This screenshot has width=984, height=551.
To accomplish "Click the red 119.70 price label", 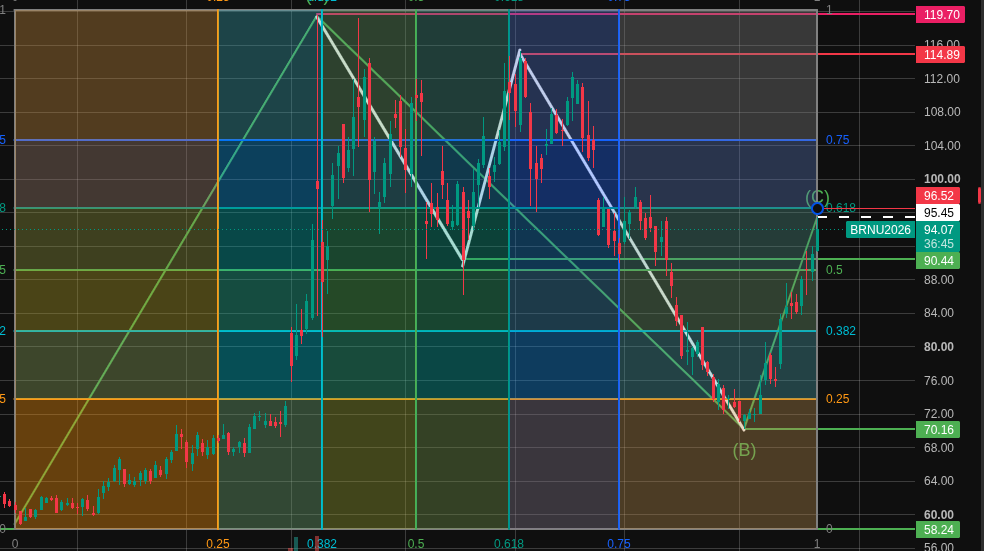I will (941, 14).
